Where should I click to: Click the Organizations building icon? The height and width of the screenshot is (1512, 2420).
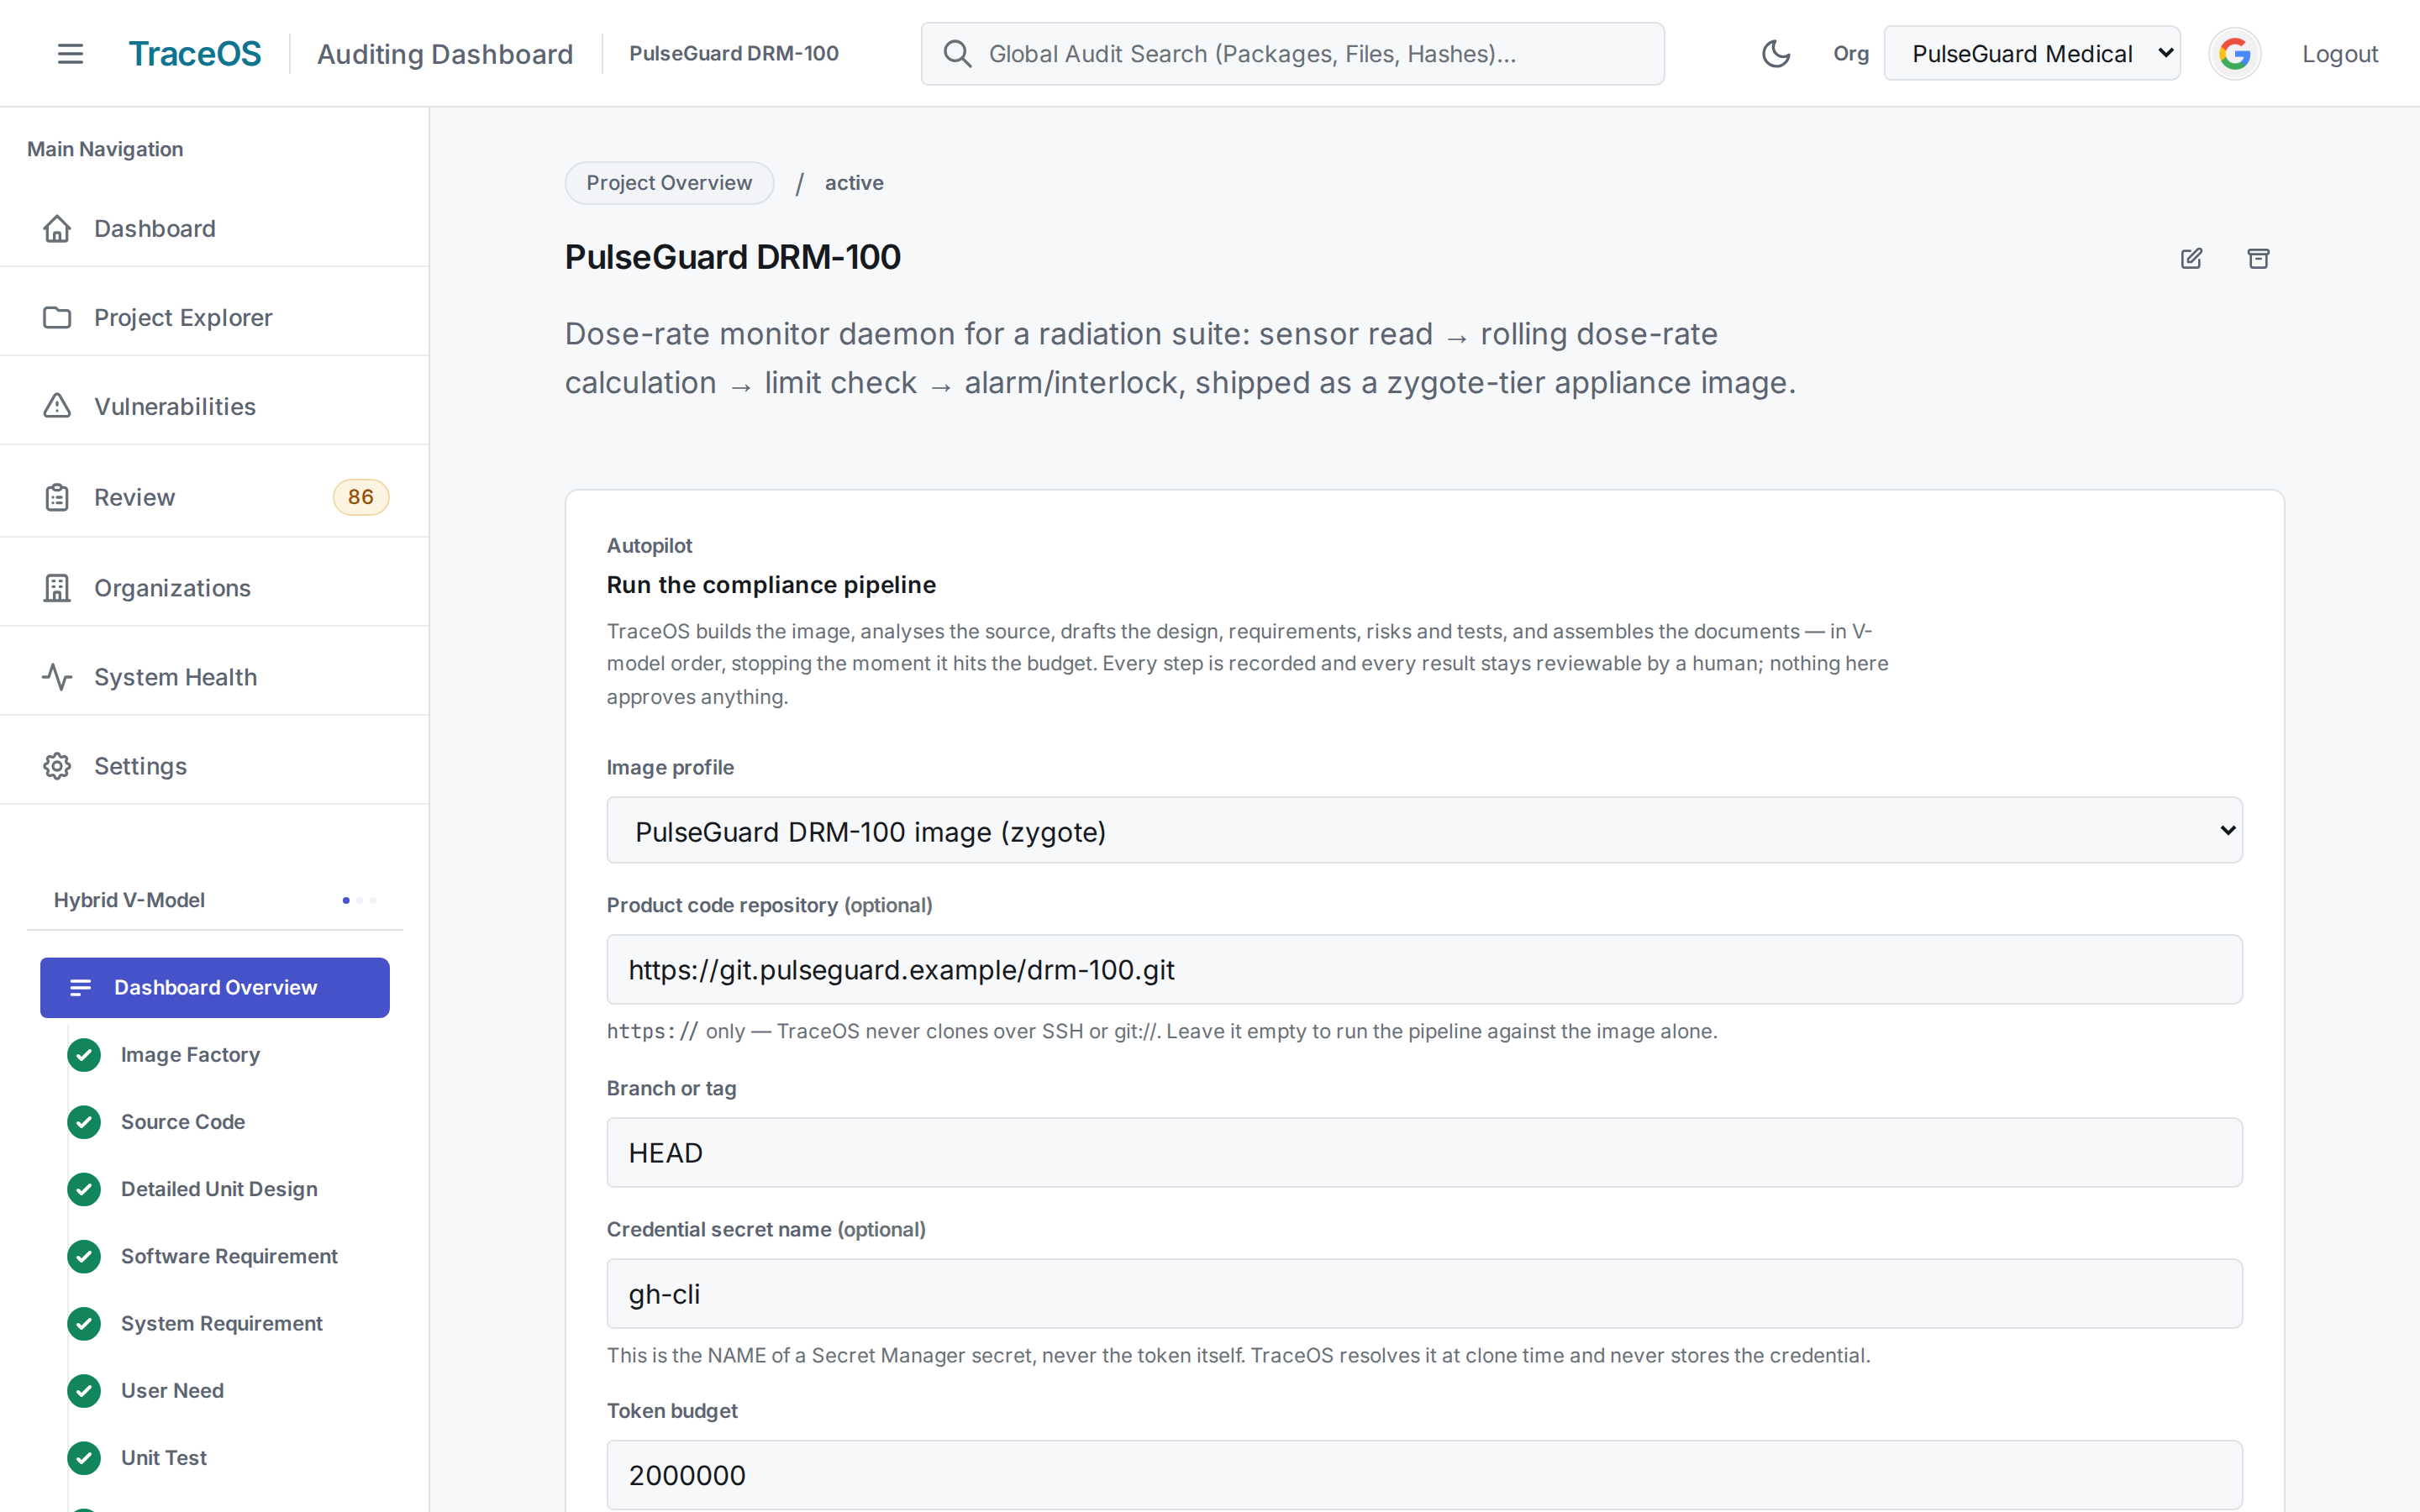(x=57, y=588)
